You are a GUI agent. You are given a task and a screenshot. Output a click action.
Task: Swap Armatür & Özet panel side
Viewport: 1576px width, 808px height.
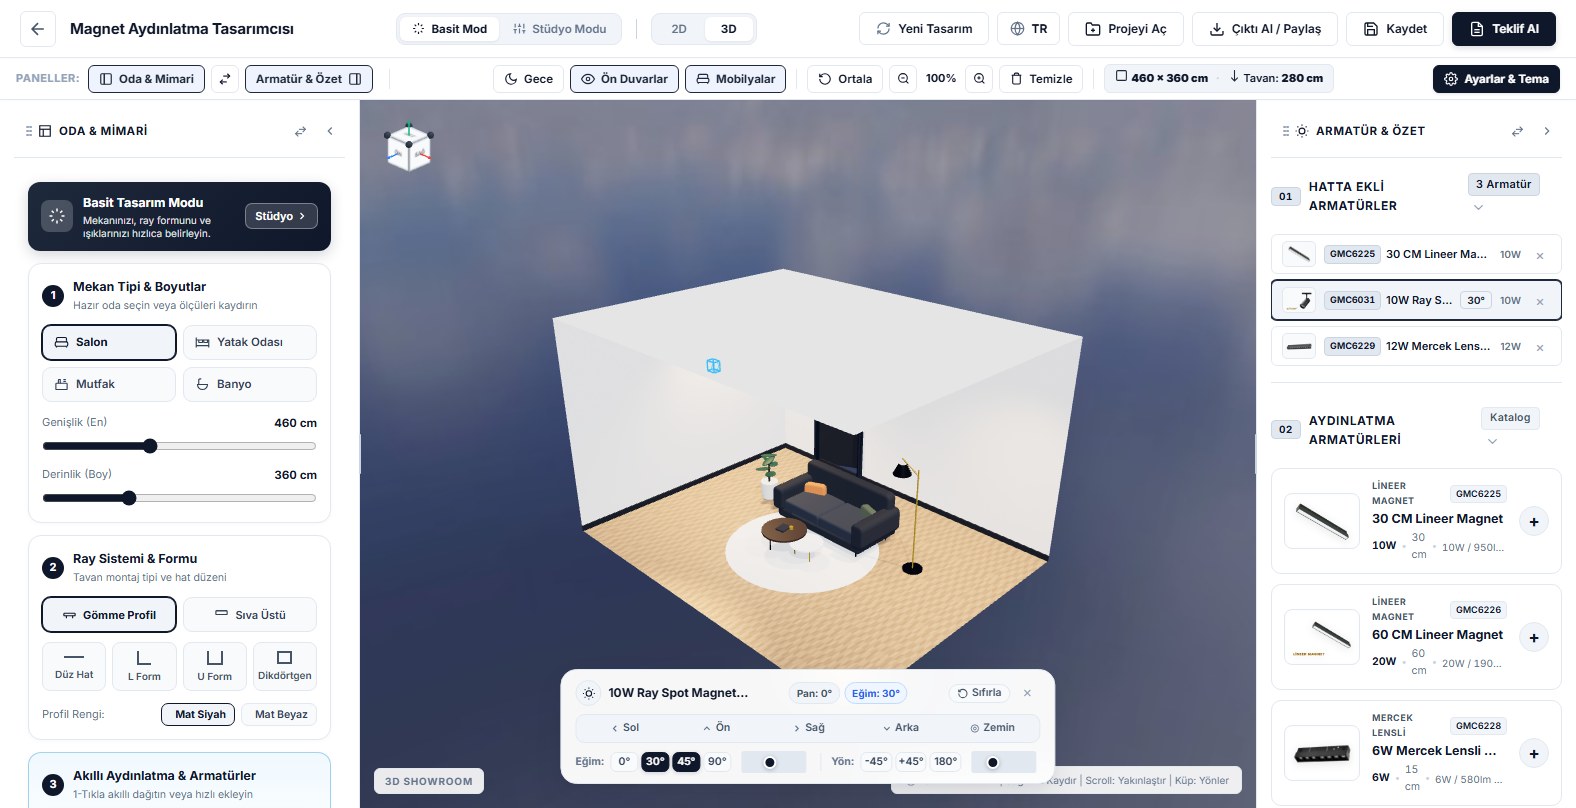pyautogui.click(x=1517, y=131)
